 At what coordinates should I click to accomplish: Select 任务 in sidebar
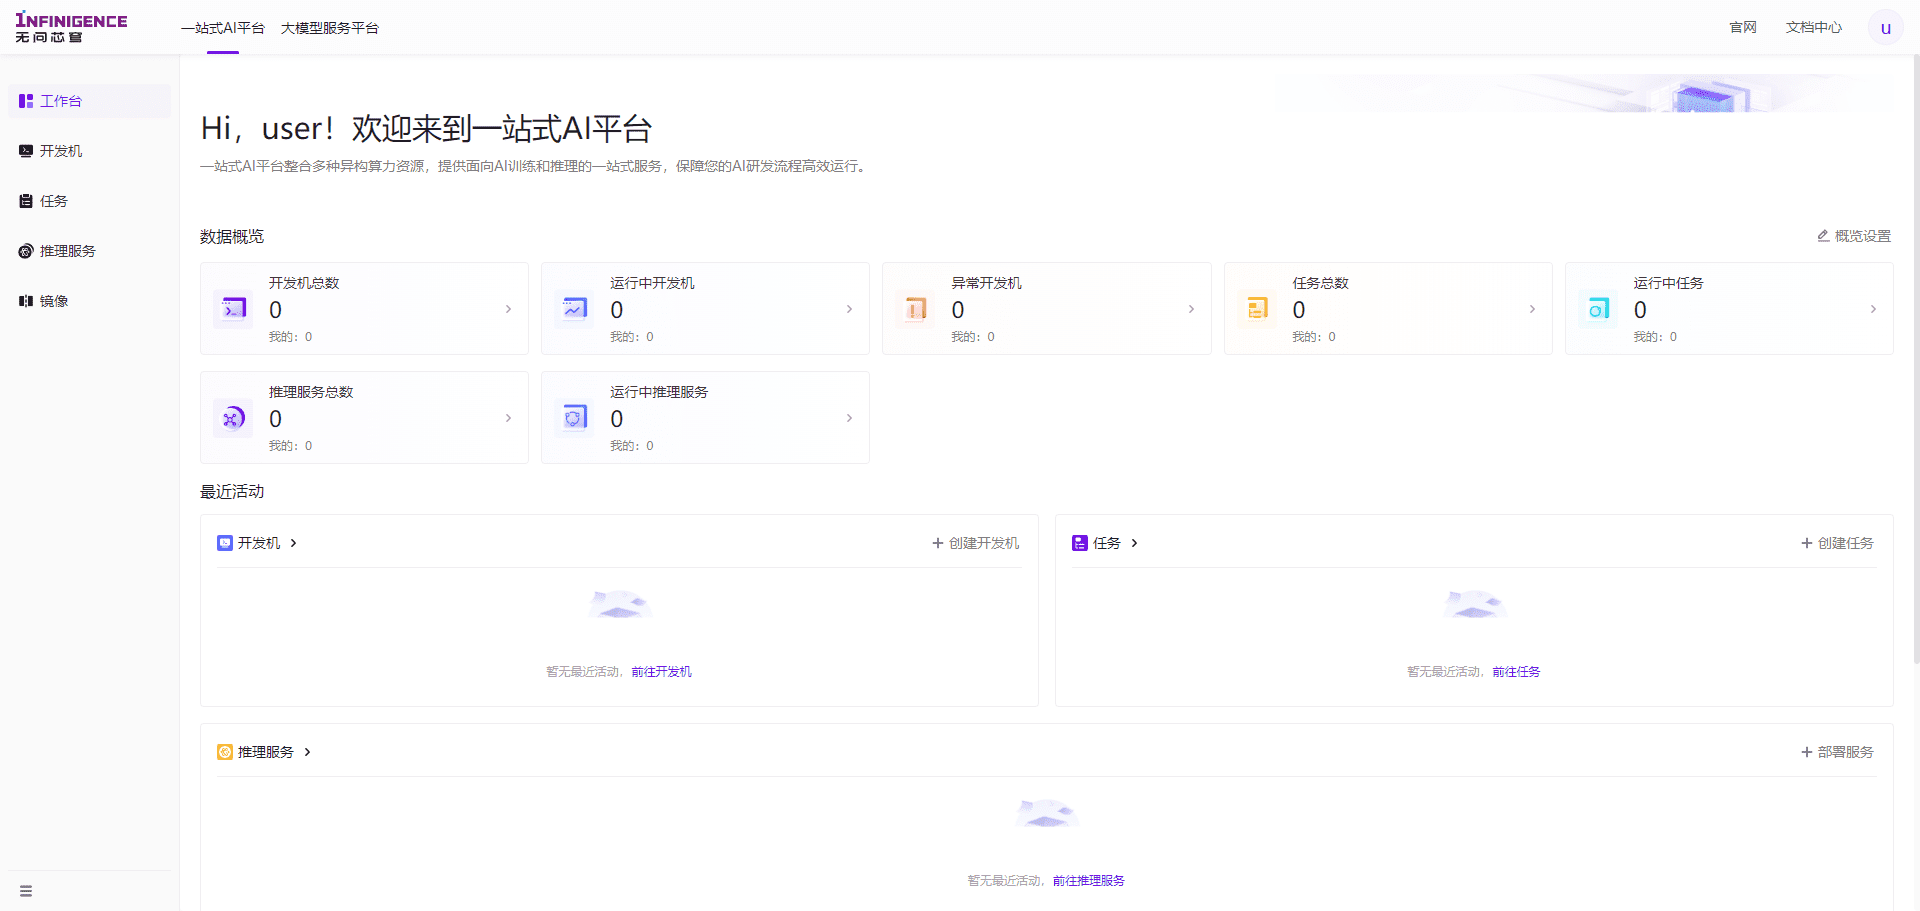pyautogui.click(x=90, y=201)
